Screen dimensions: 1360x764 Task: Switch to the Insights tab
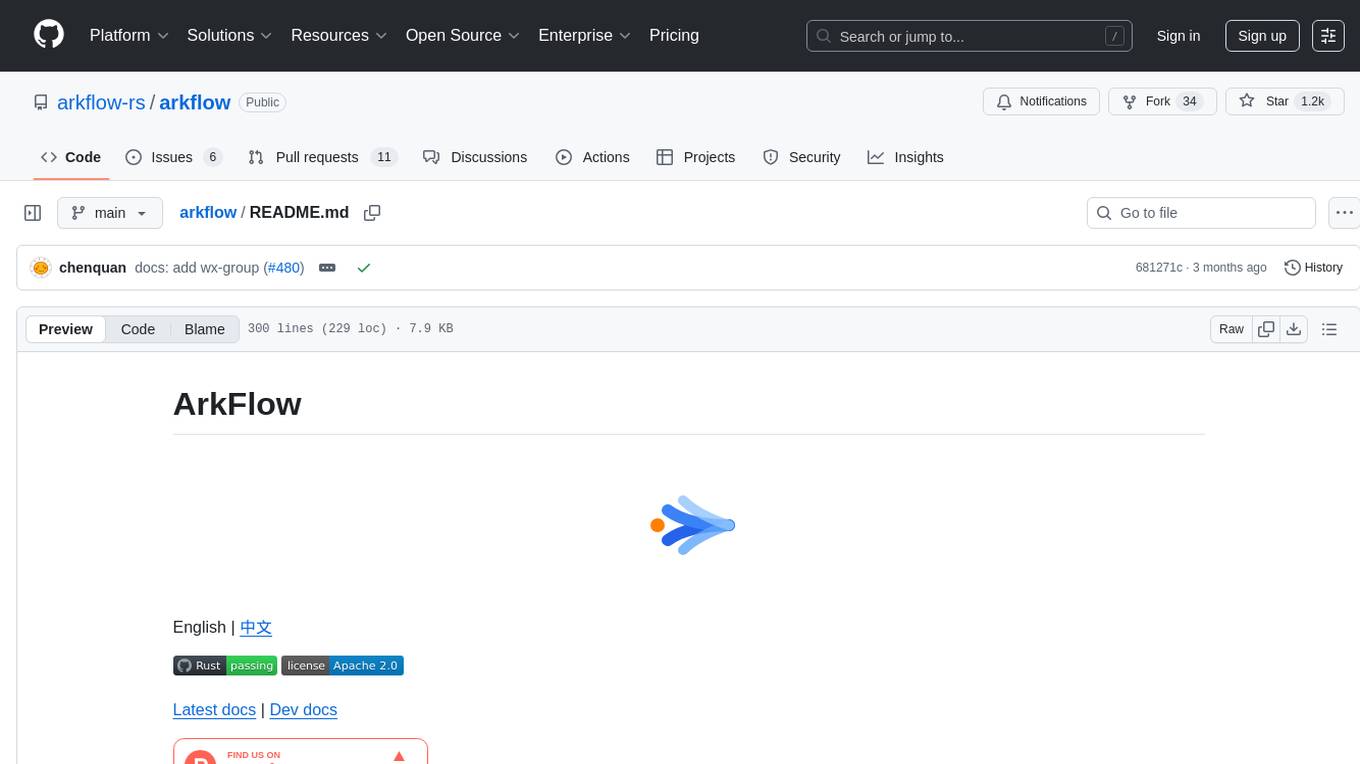click(905, 157)
